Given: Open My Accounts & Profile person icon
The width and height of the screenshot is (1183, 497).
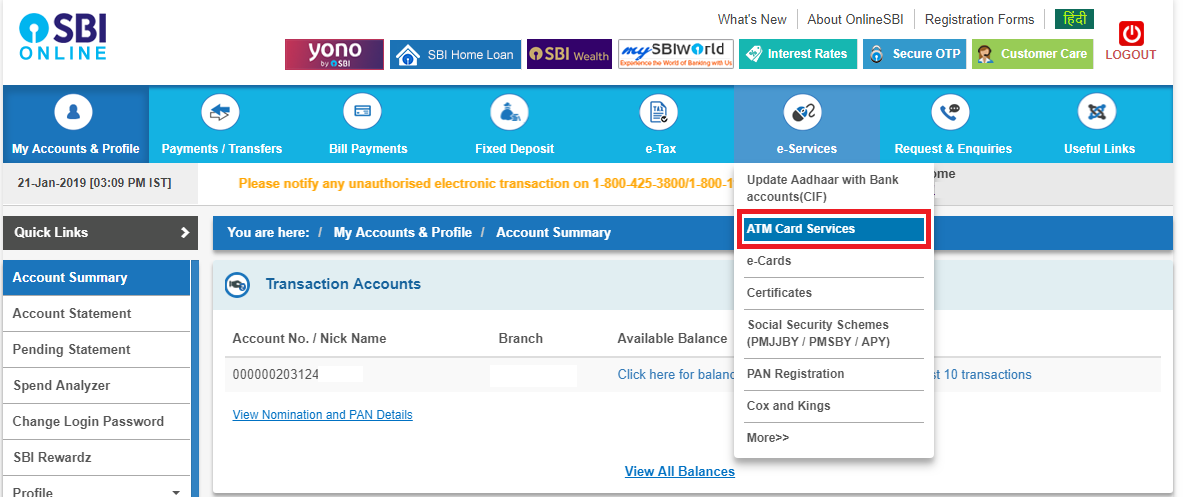Looking at the screenshot, I should point(74,112).
